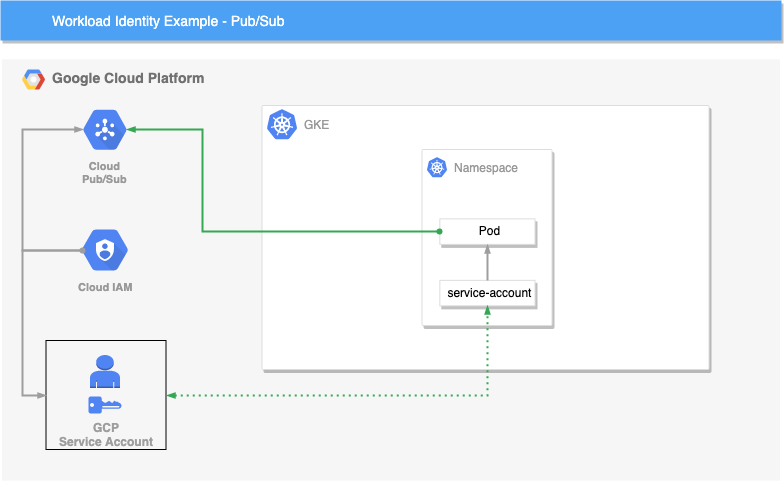Image resolution: width=784 pixels, height=481 pixels.
Task: Click the 'Workload Identity Example - Pub/Sub' title
Action: pyautogui.click(x=168, y=21)
